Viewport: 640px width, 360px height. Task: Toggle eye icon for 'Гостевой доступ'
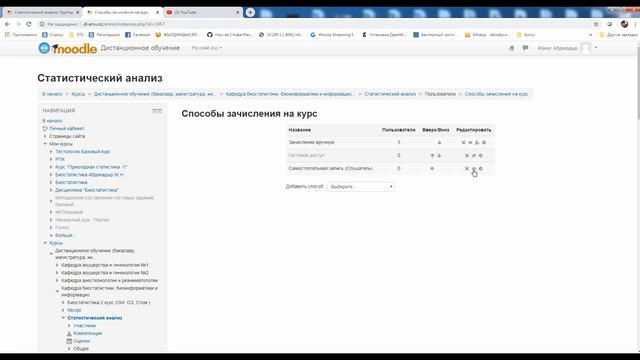point(474,156)
